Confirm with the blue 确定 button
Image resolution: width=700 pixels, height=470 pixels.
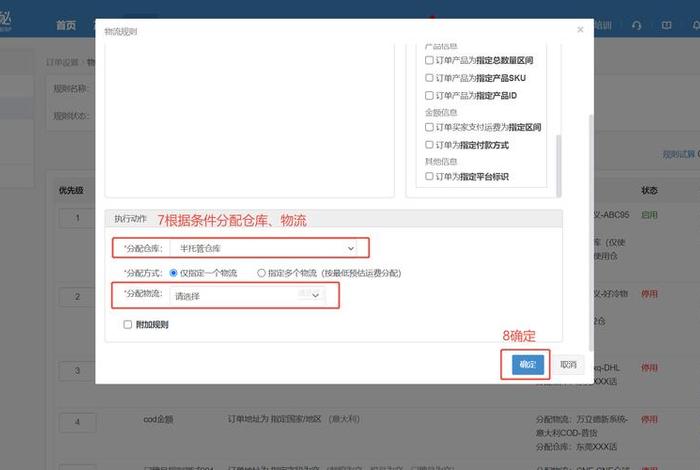(x=527, y=365)
